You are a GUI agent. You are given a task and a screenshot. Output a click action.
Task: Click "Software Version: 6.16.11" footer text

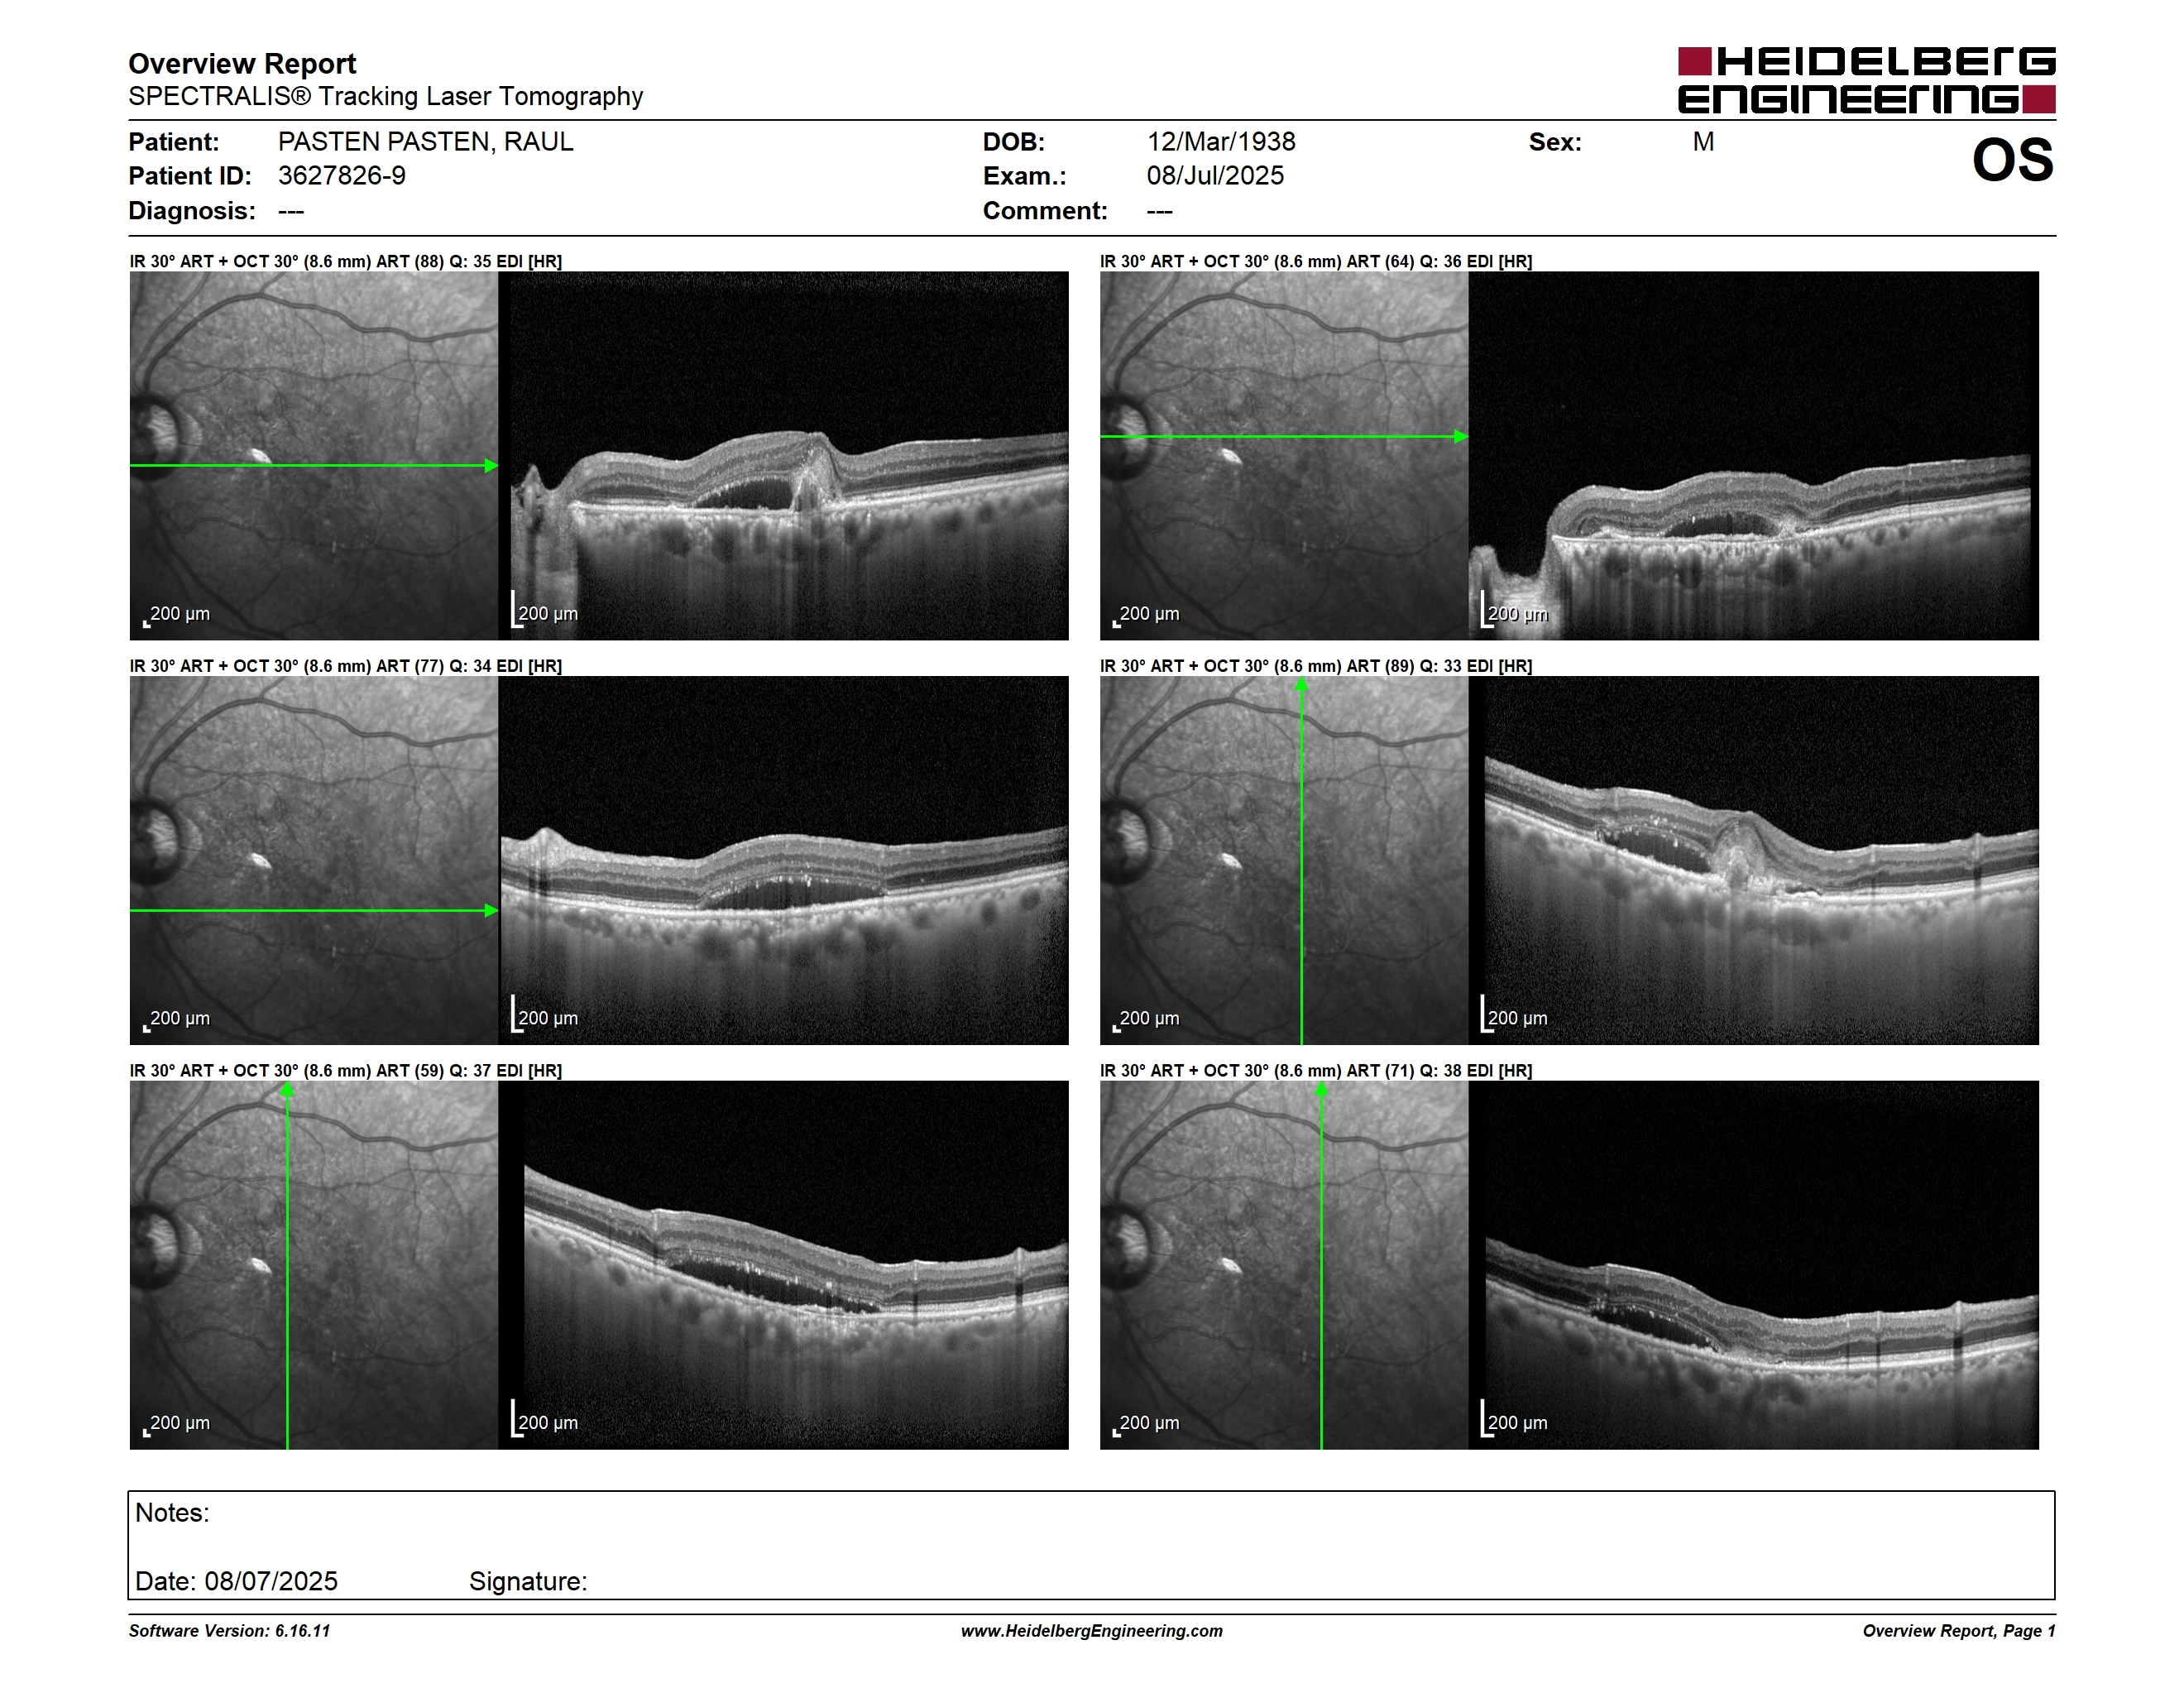[x=229, y=1631]
